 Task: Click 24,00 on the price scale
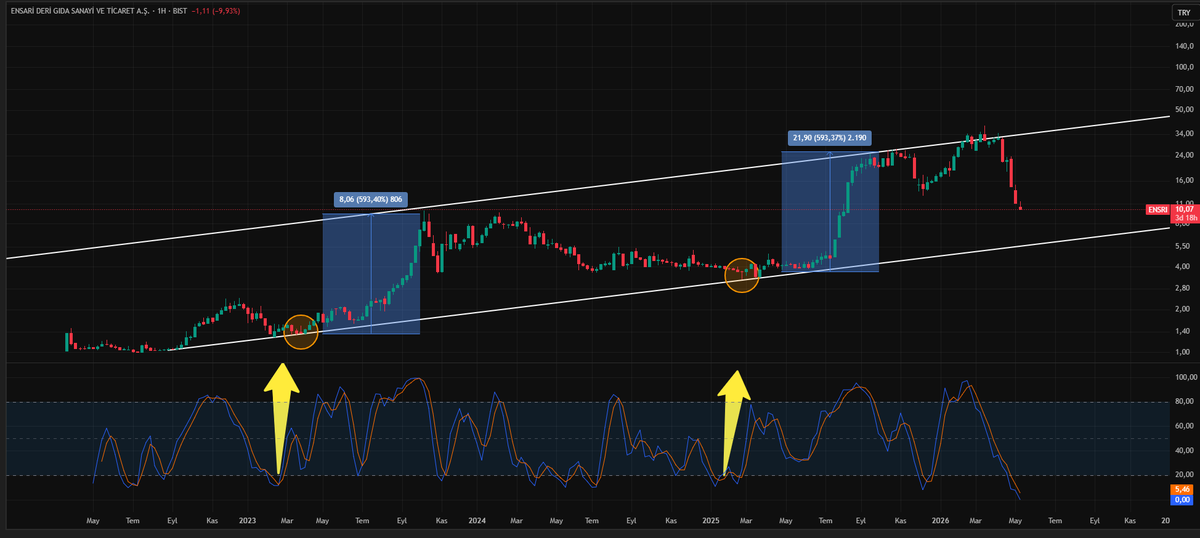click(x=1183, y=155)
